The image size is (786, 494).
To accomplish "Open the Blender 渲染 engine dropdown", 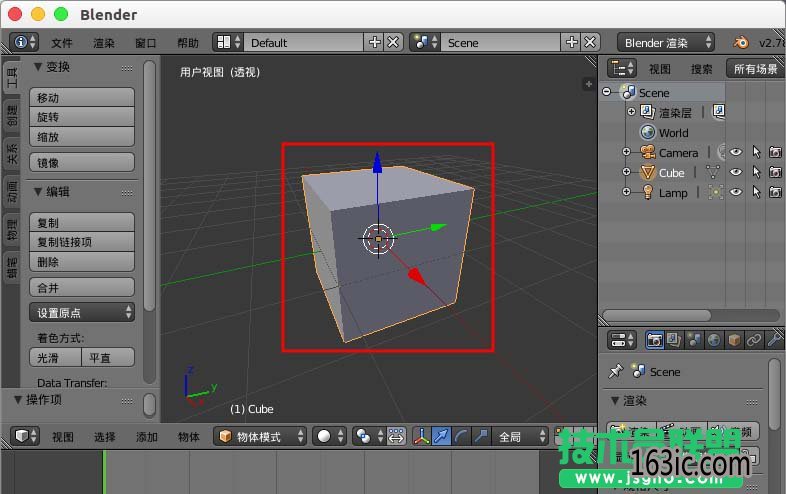I will pos(665,43).
